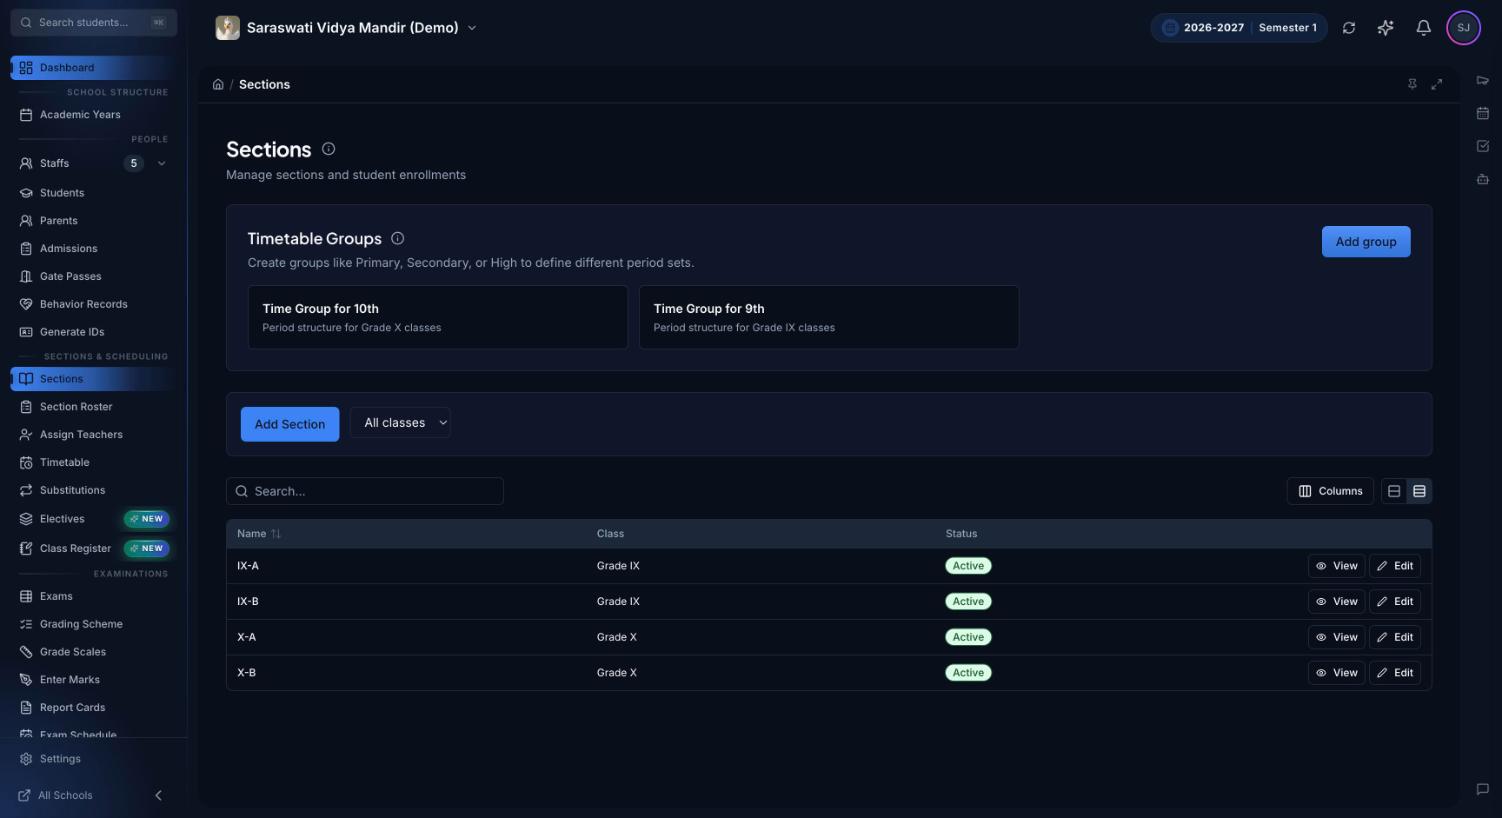Open chat feedback icon at bottom right
This screenshot has height=818, width=1502.
[x=1482, y=789]
